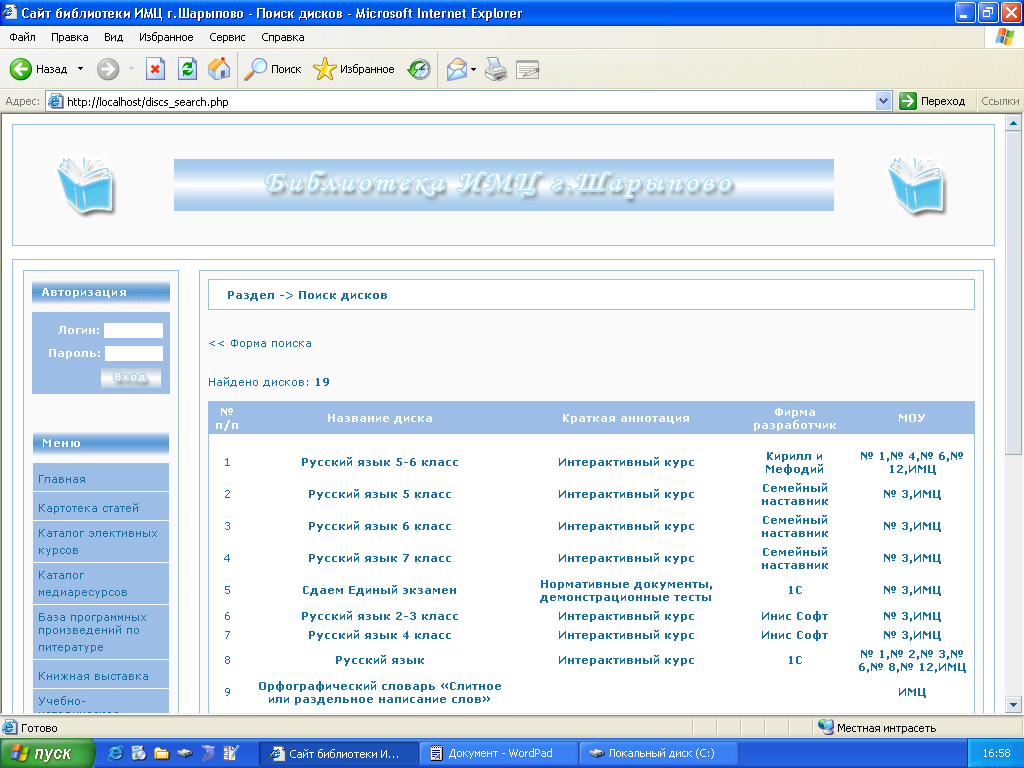This screenshot has height=768, width=1024.
Task: Refresh the page with the Refresh icon
Action: click(187, 69)
